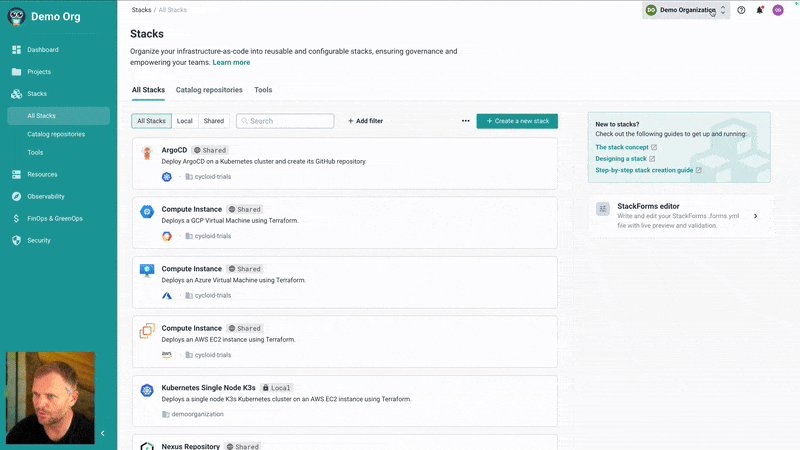
Task: Open the three-dot more options menu
Action: click(465, 121)
